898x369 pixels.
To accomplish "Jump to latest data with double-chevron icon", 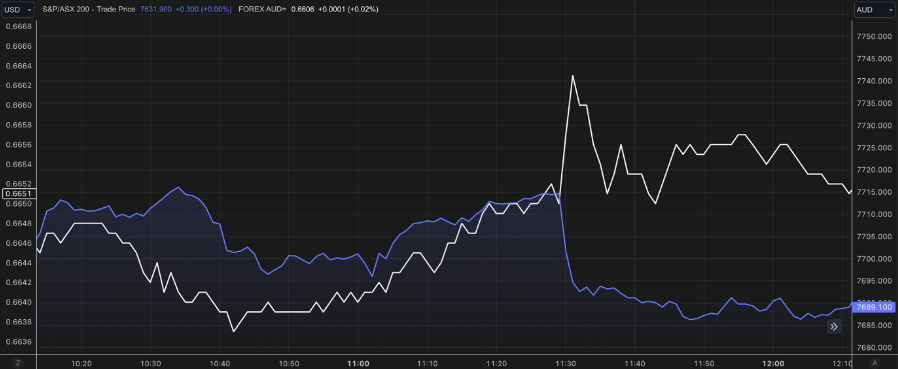I will 834,327.
